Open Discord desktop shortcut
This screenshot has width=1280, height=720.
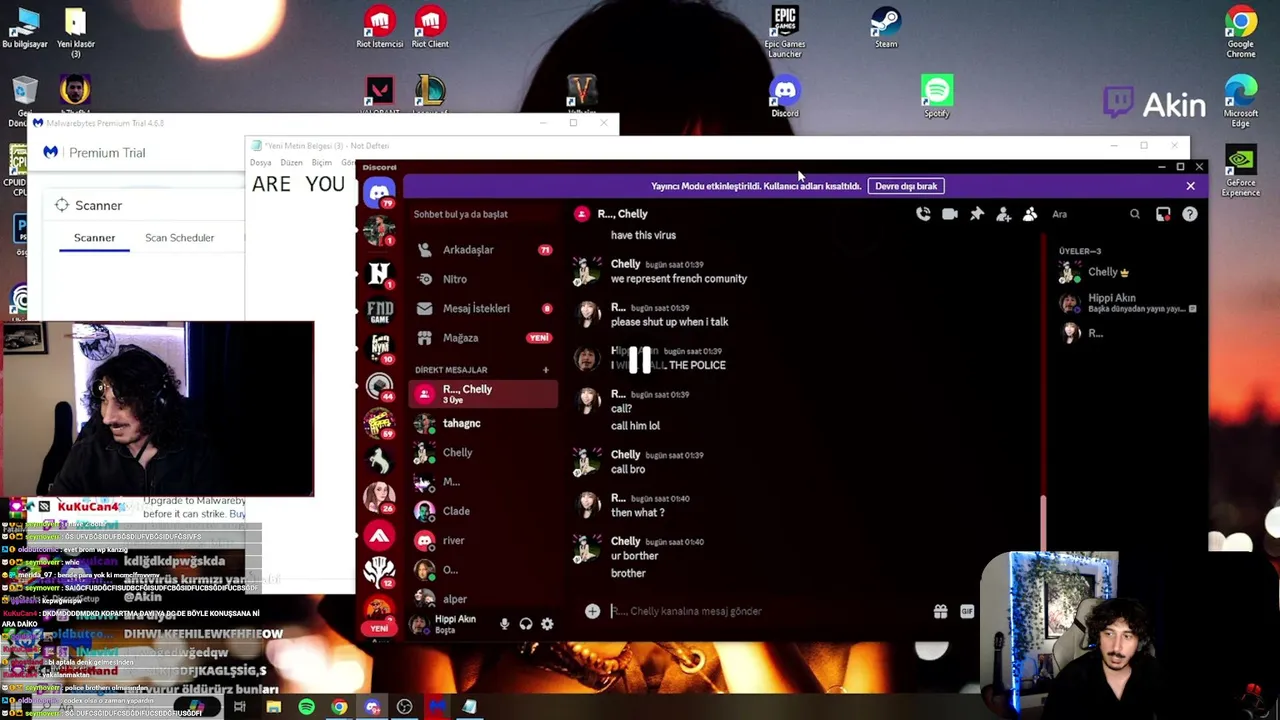coord(785,97)
